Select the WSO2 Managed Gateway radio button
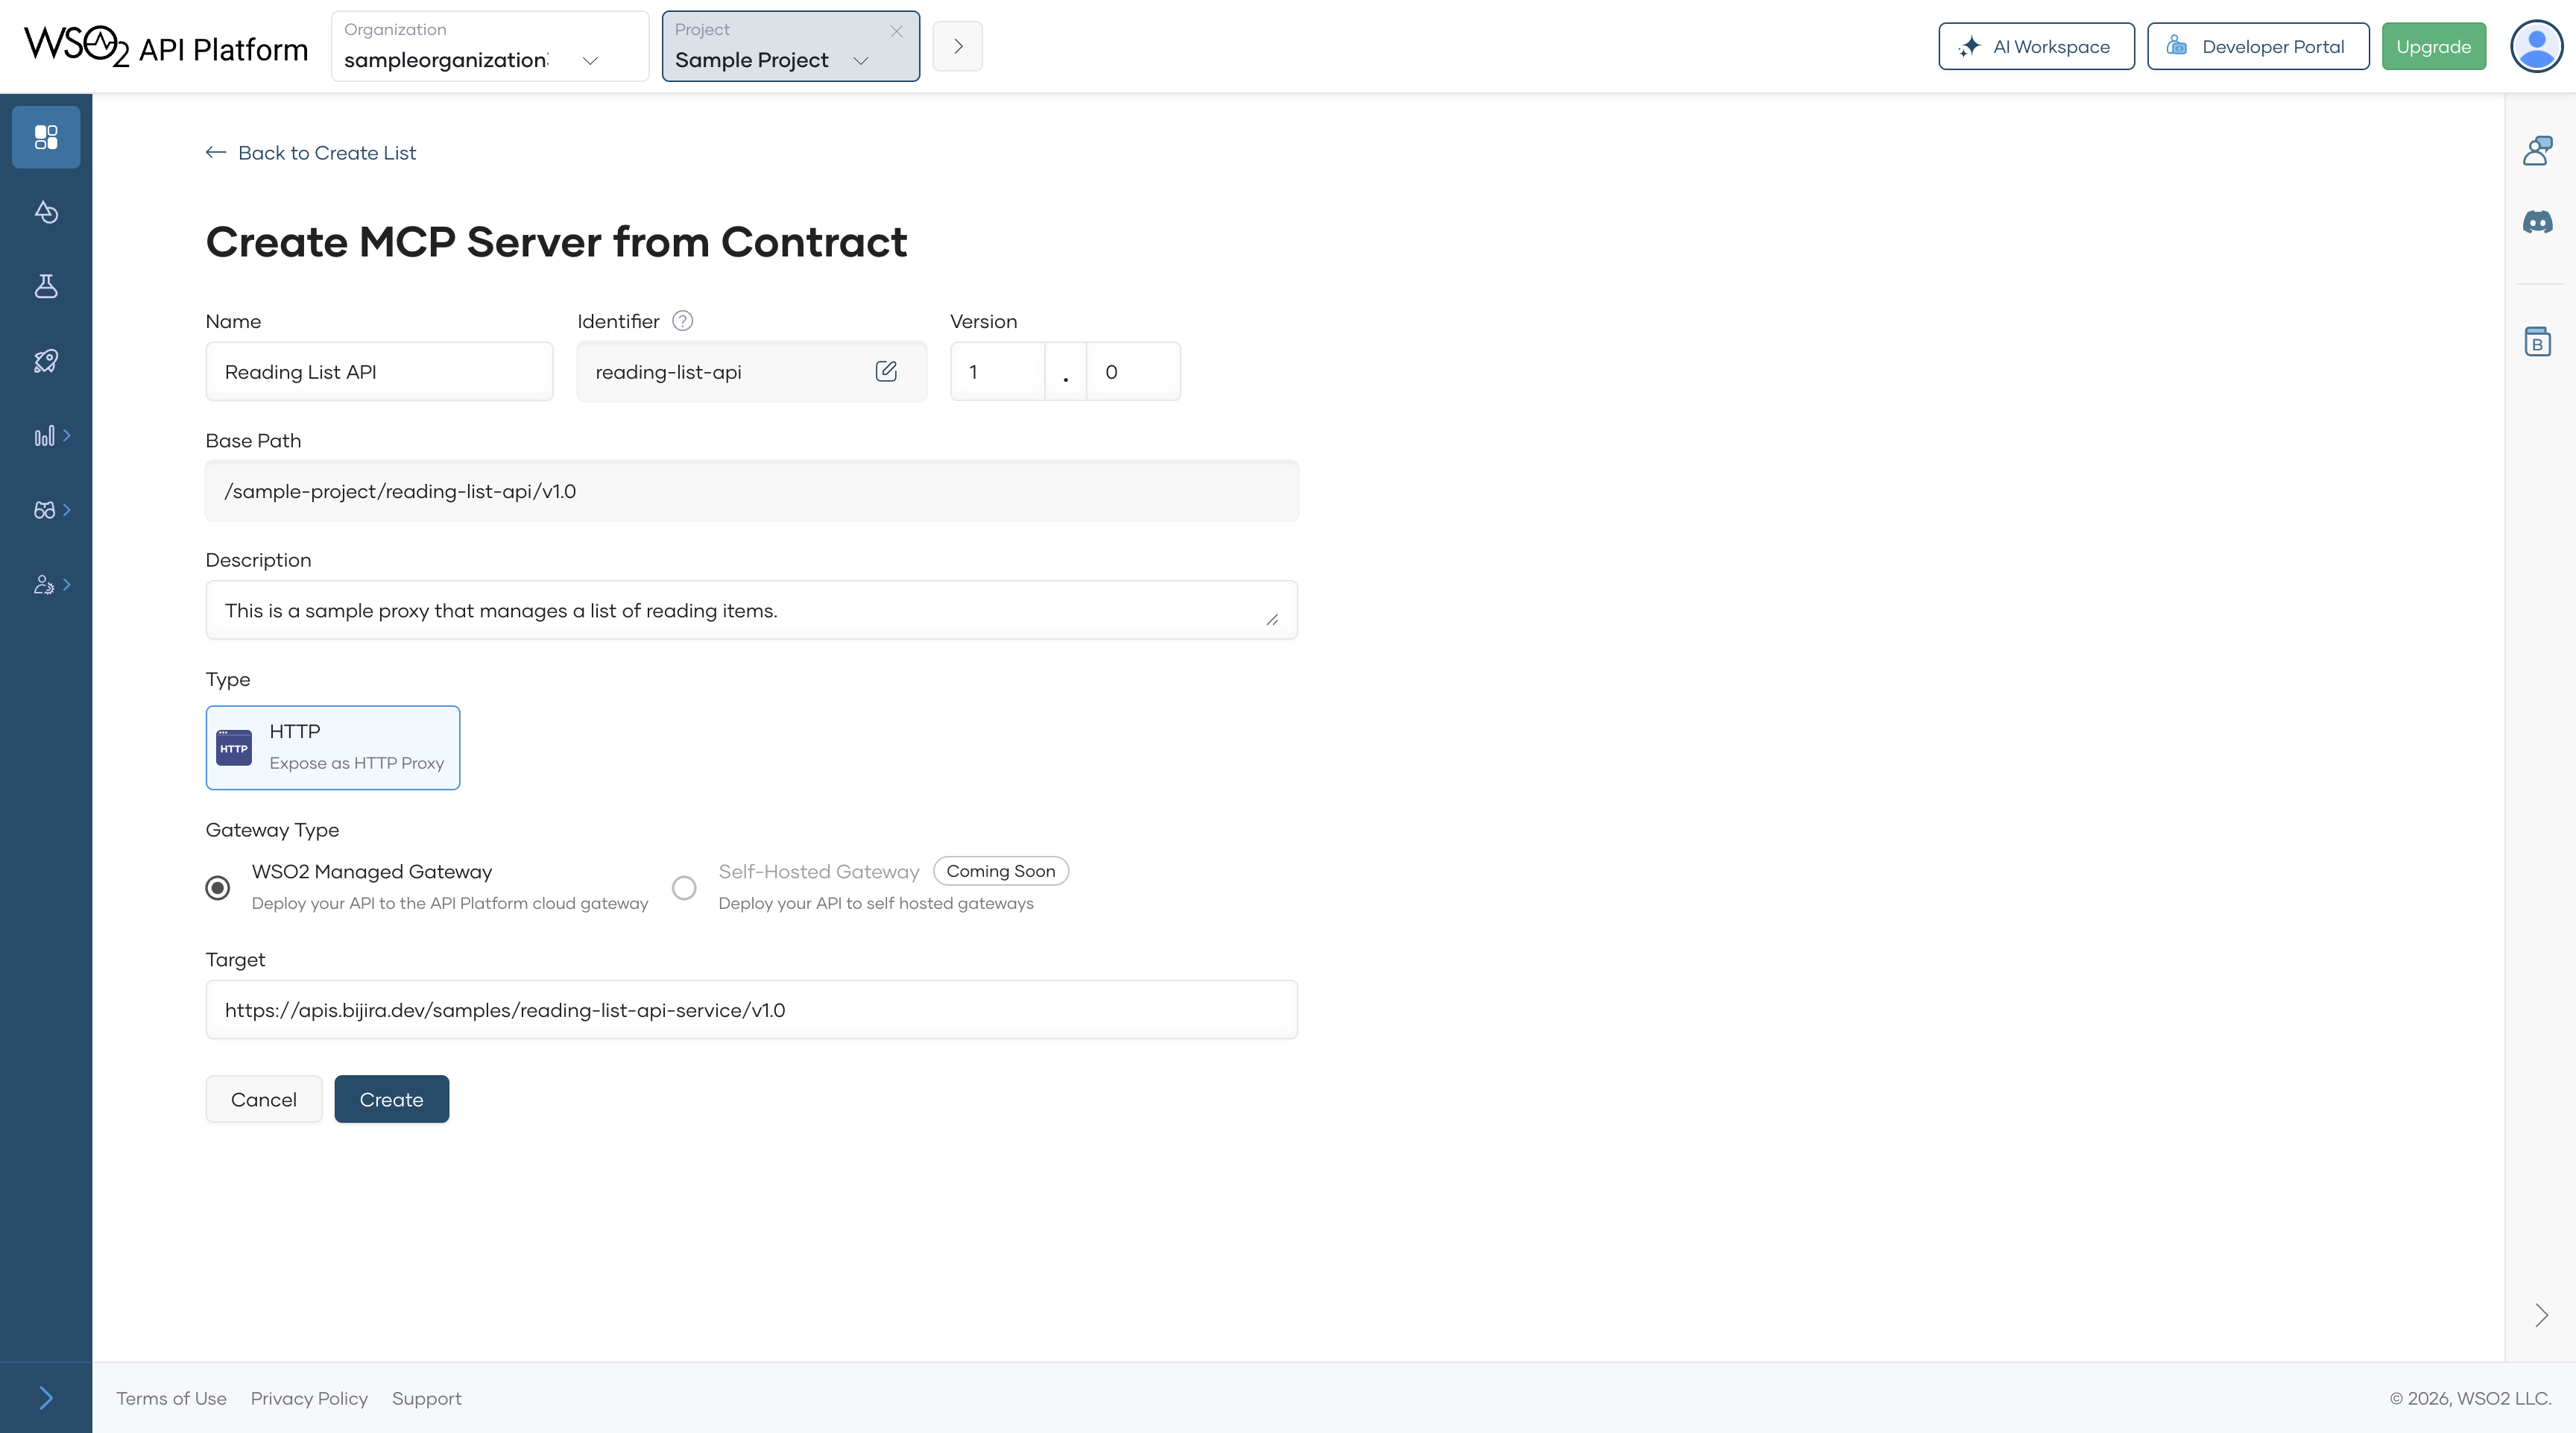Viewport: 2576px width, 1433px height. click(x=217, y=887)
